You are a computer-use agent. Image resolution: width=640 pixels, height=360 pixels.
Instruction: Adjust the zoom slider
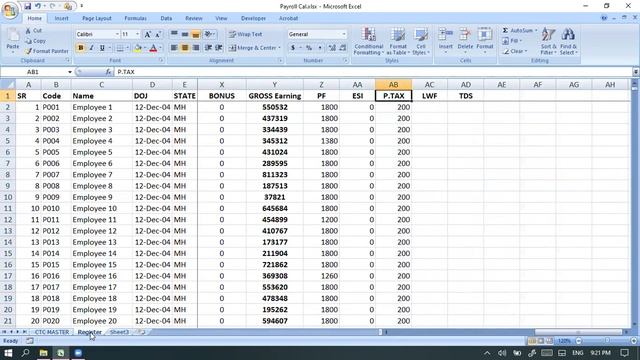click(607, 341)
